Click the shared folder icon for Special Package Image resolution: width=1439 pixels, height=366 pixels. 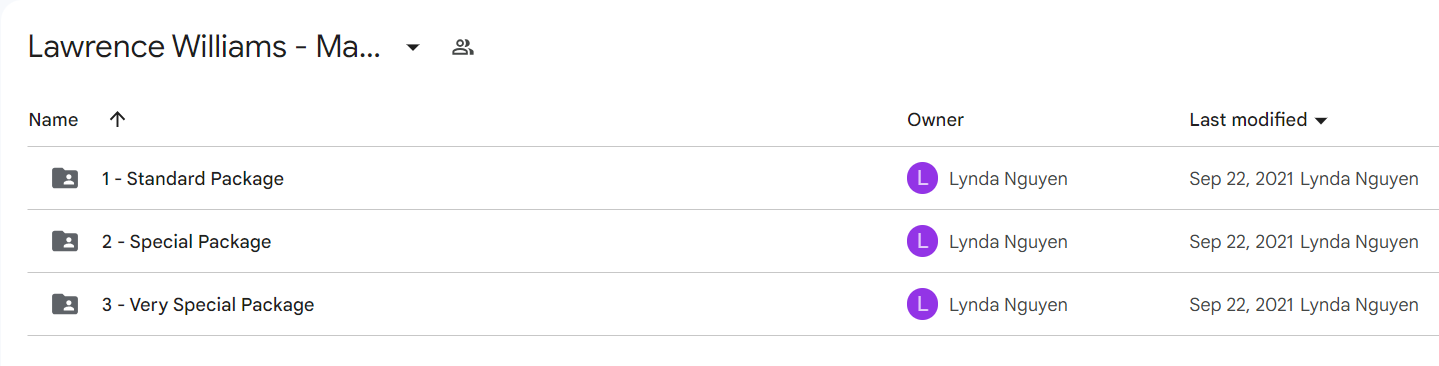[65, 241]
